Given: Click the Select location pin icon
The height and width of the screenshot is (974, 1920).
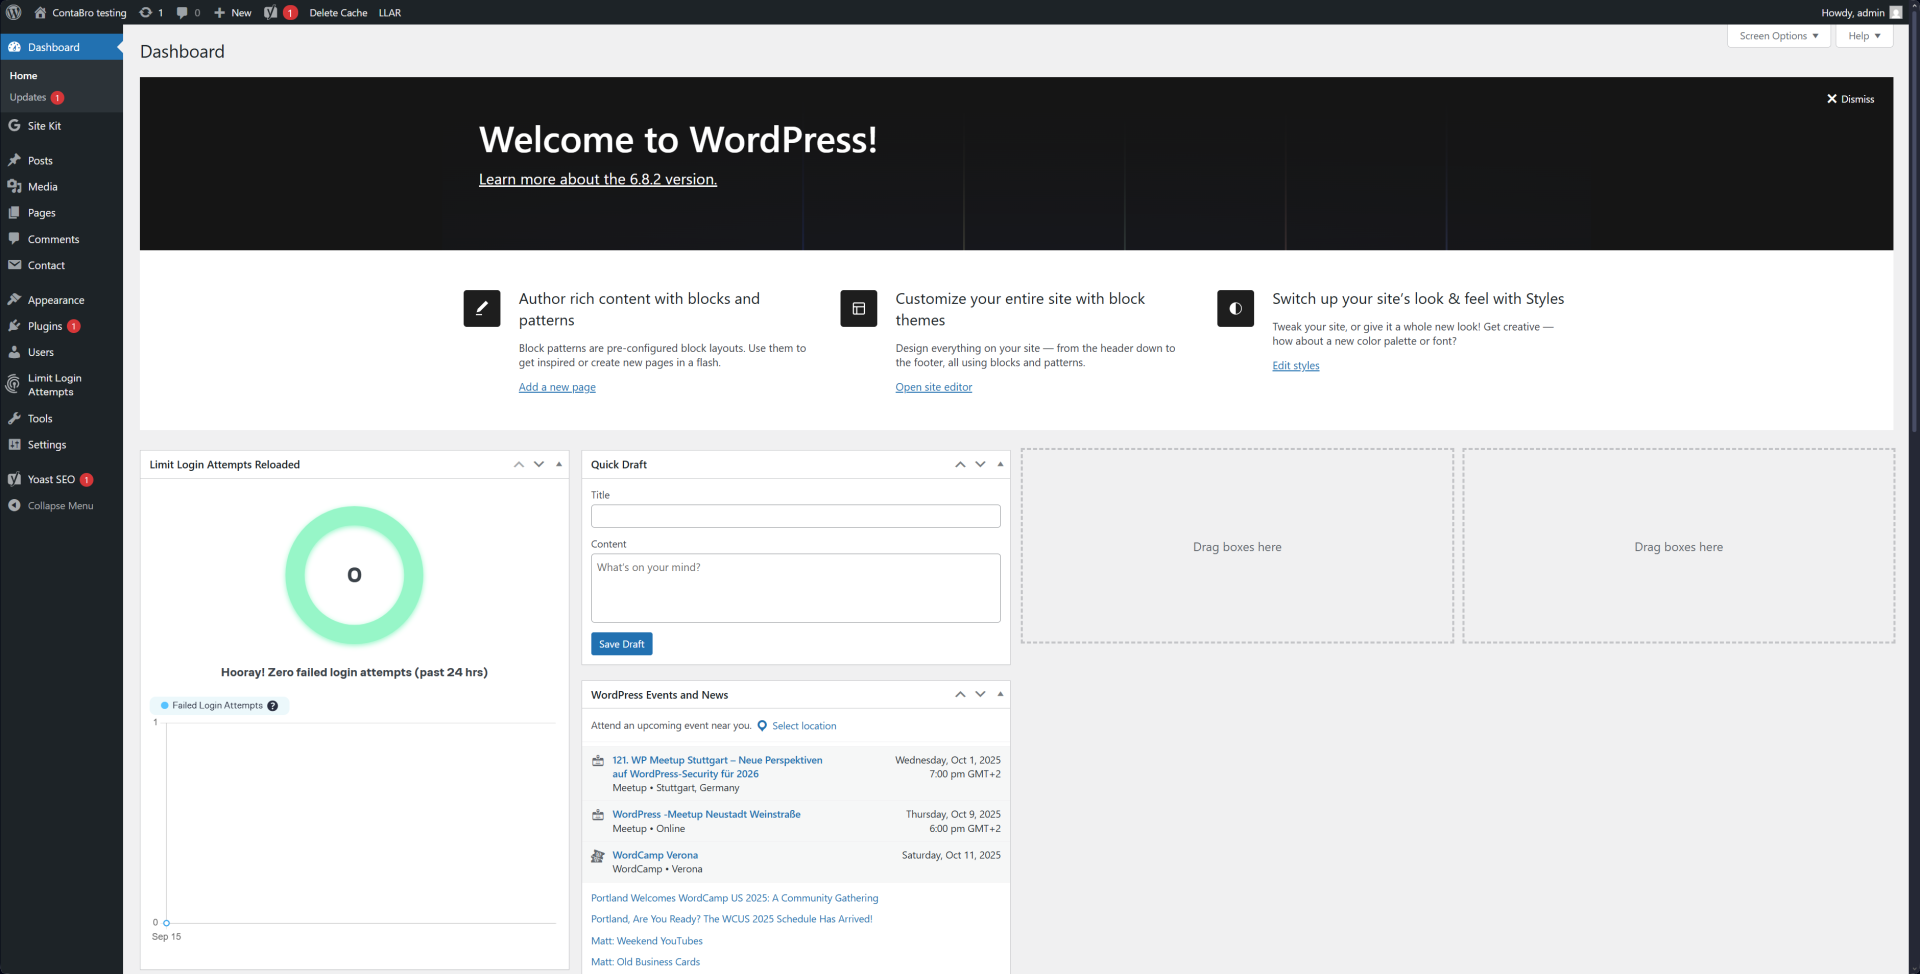Looking at the screenshot, I should point(762,726).
